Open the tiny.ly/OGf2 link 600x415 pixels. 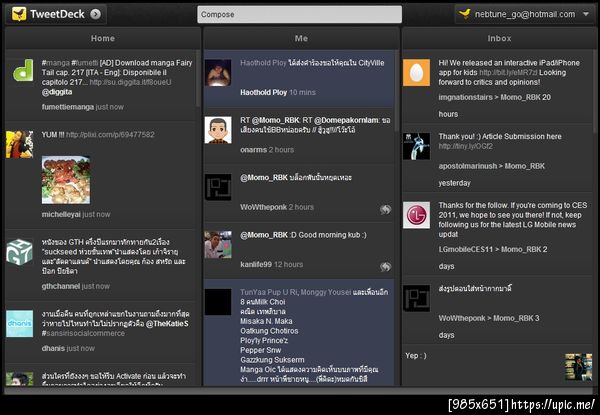point(465,146)
